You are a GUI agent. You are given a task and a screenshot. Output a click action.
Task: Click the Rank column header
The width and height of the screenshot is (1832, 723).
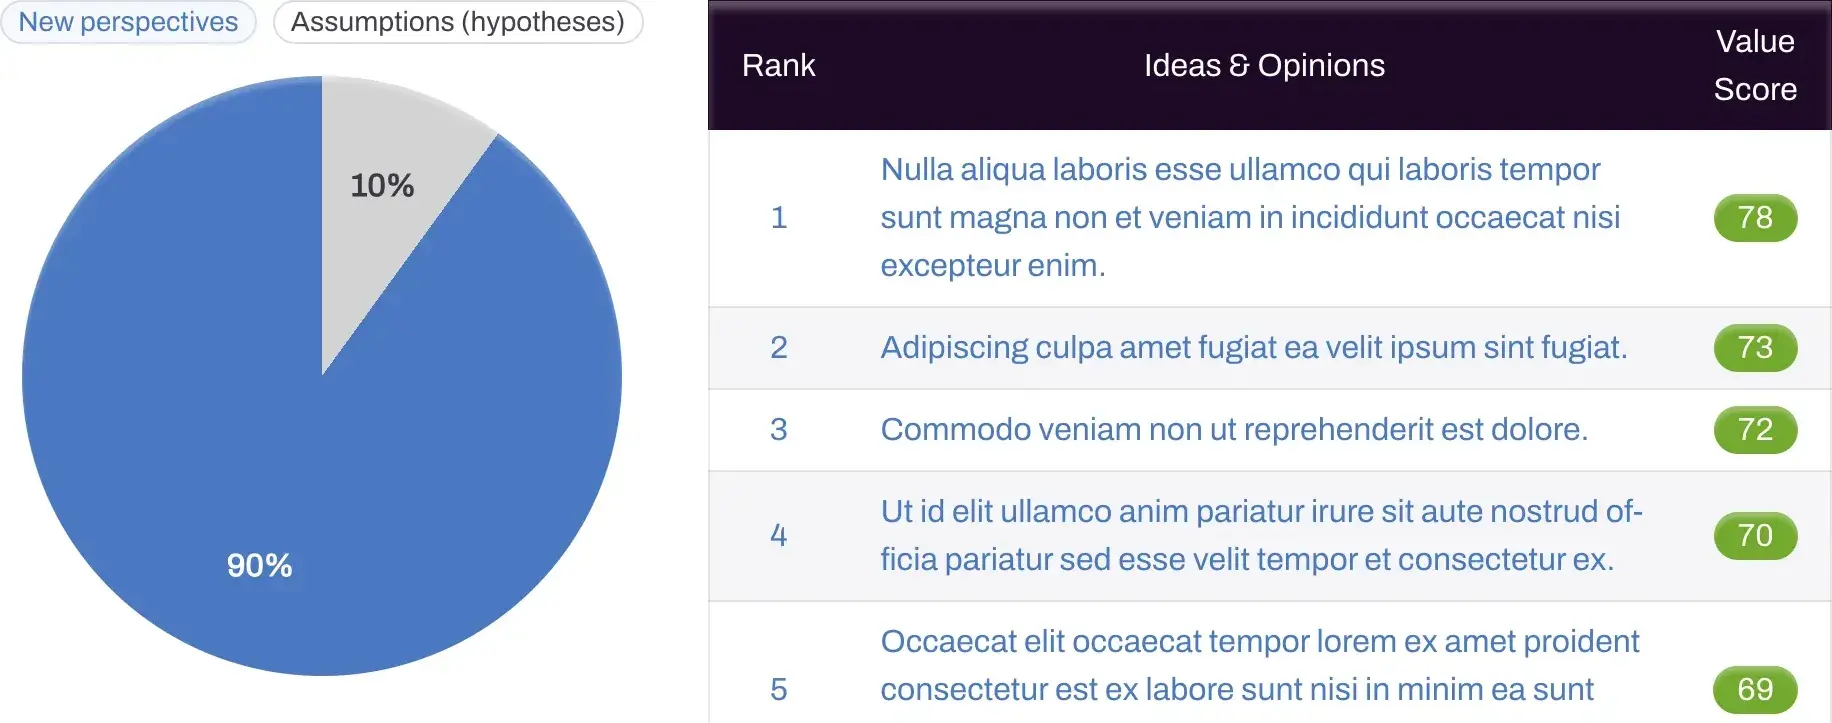point(778,66)
